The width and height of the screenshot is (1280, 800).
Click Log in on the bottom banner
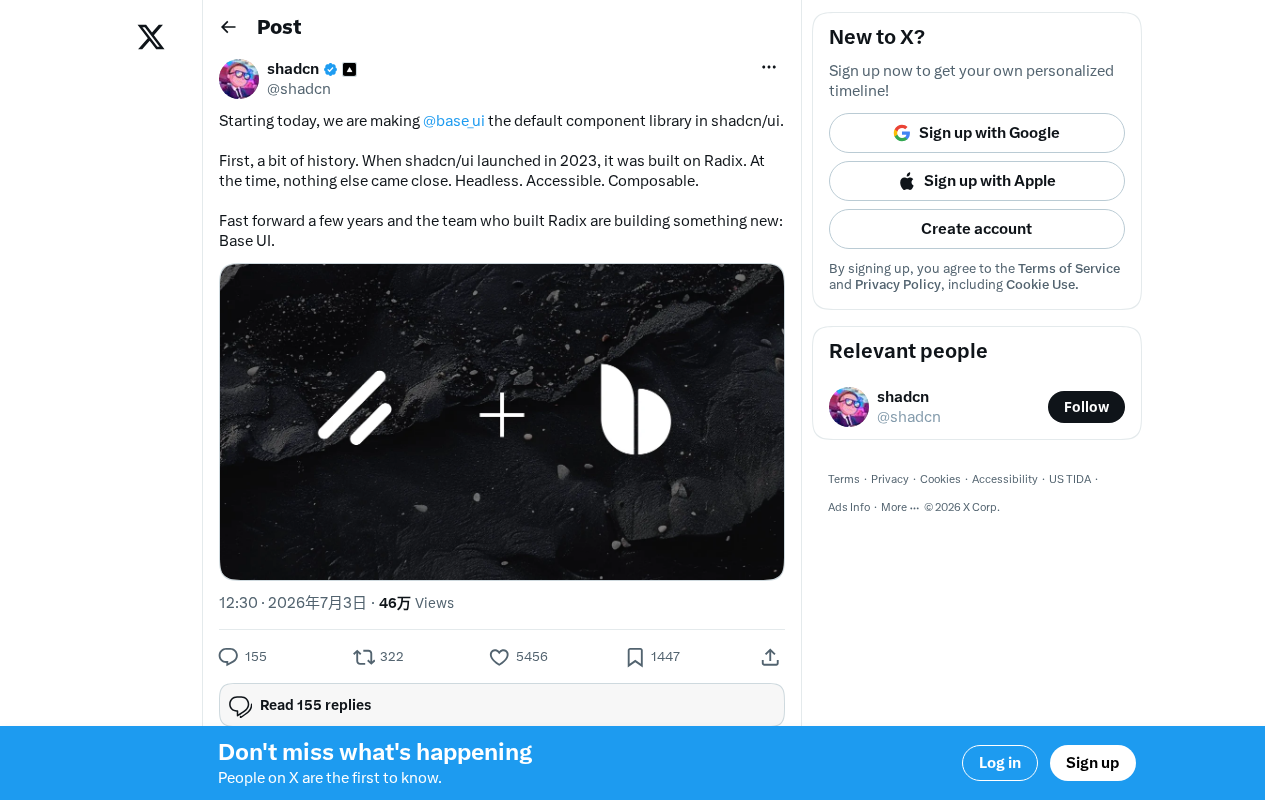(1000, 763)
